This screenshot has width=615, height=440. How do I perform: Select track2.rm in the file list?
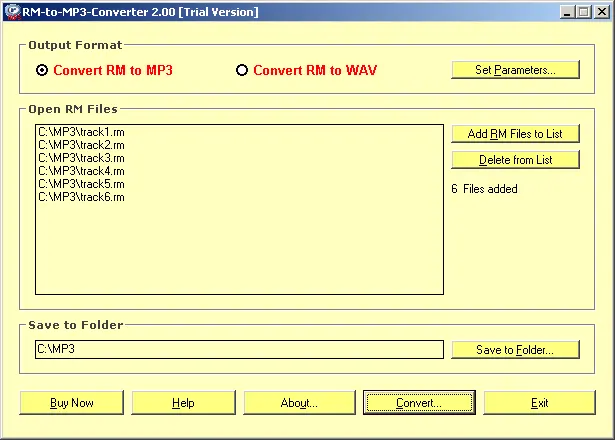tap(81, 145)
